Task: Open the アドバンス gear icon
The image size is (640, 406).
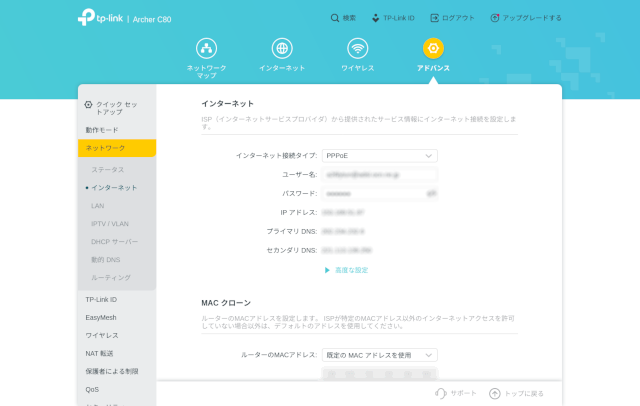Action: (x=433, y=48)
